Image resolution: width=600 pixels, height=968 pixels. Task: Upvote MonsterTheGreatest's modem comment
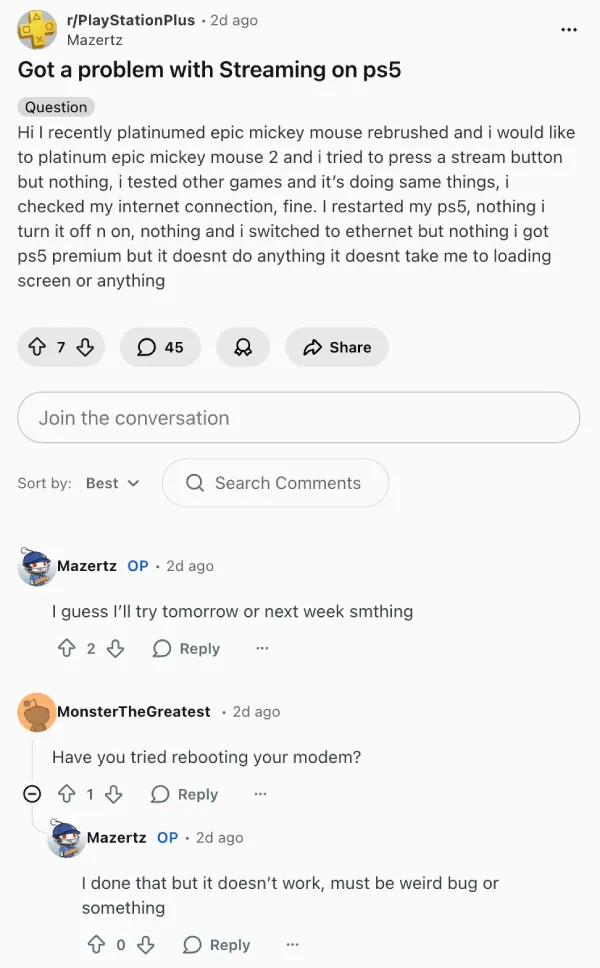coord(67,794)
